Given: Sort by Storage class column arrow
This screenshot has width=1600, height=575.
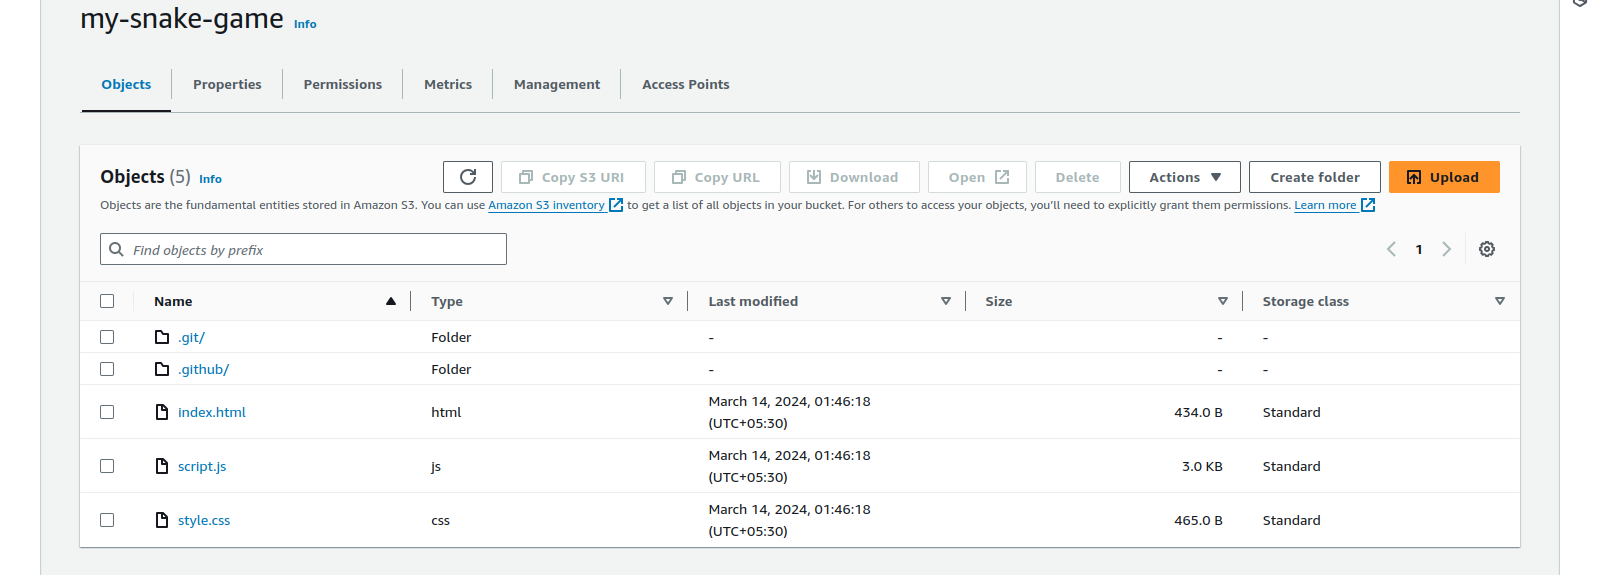Looking at the screenshot, I should click(1500, 301).
